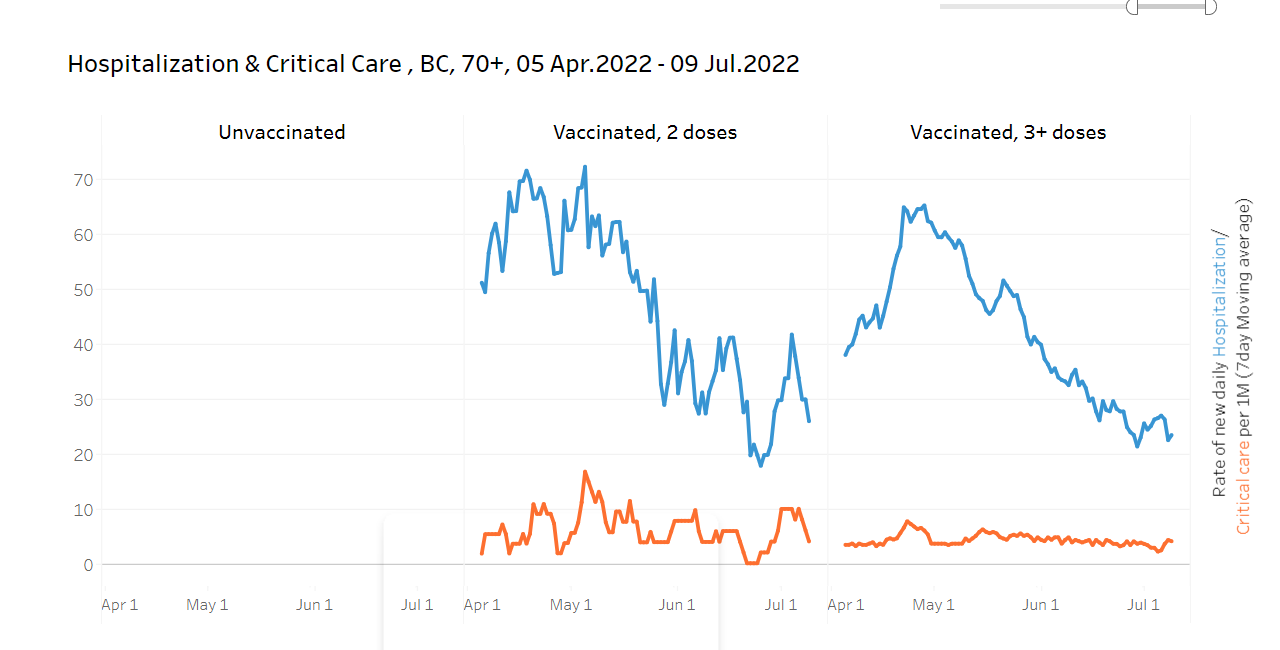Click the dark selected range between slider handles

pyautogui.click(x=1171, y=7)
